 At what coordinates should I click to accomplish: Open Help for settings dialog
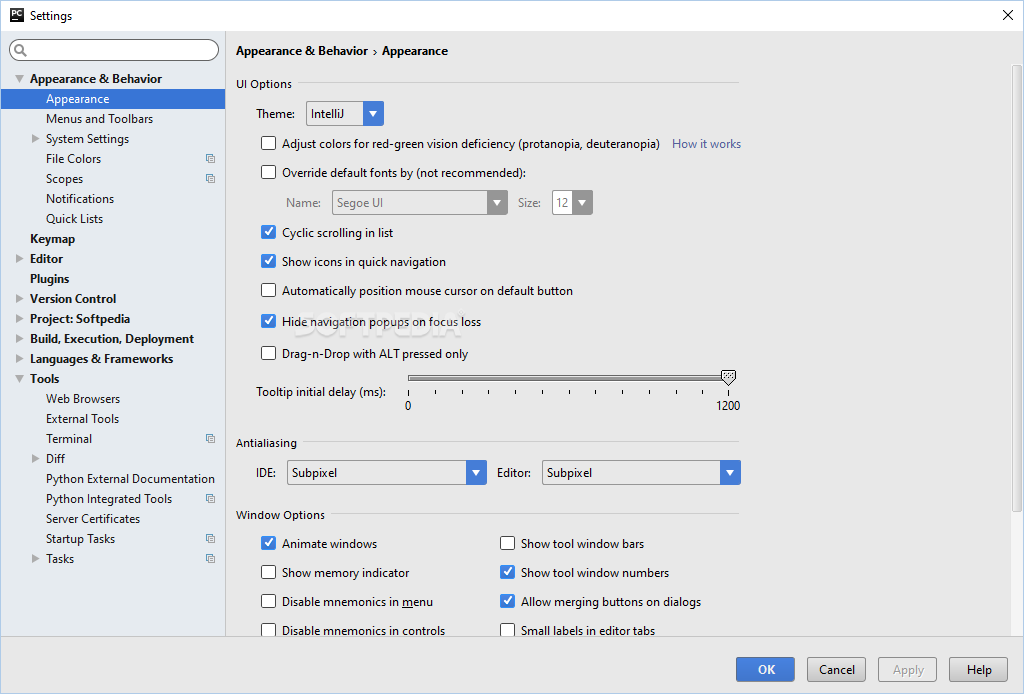tap(979, 669)
